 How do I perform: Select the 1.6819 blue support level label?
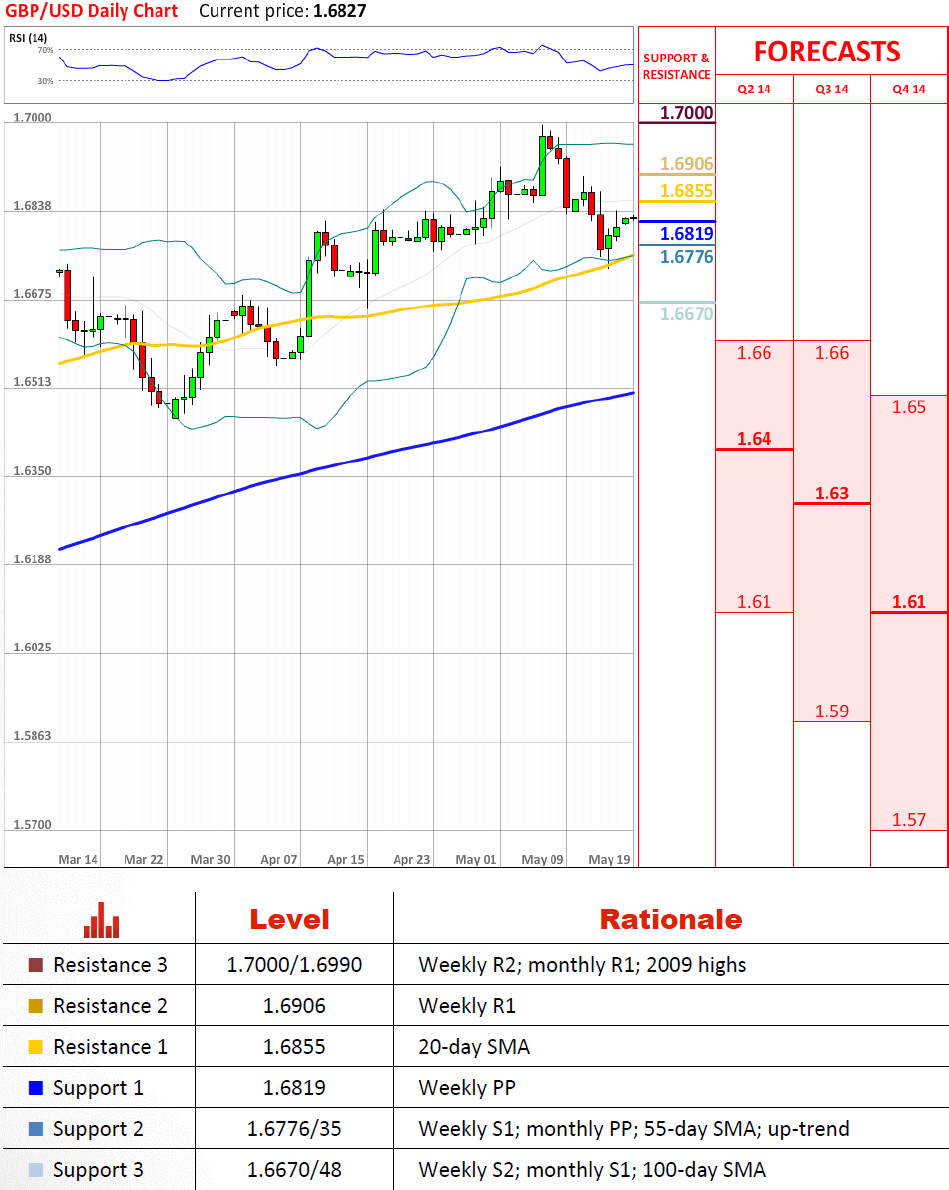pos(686,234)
